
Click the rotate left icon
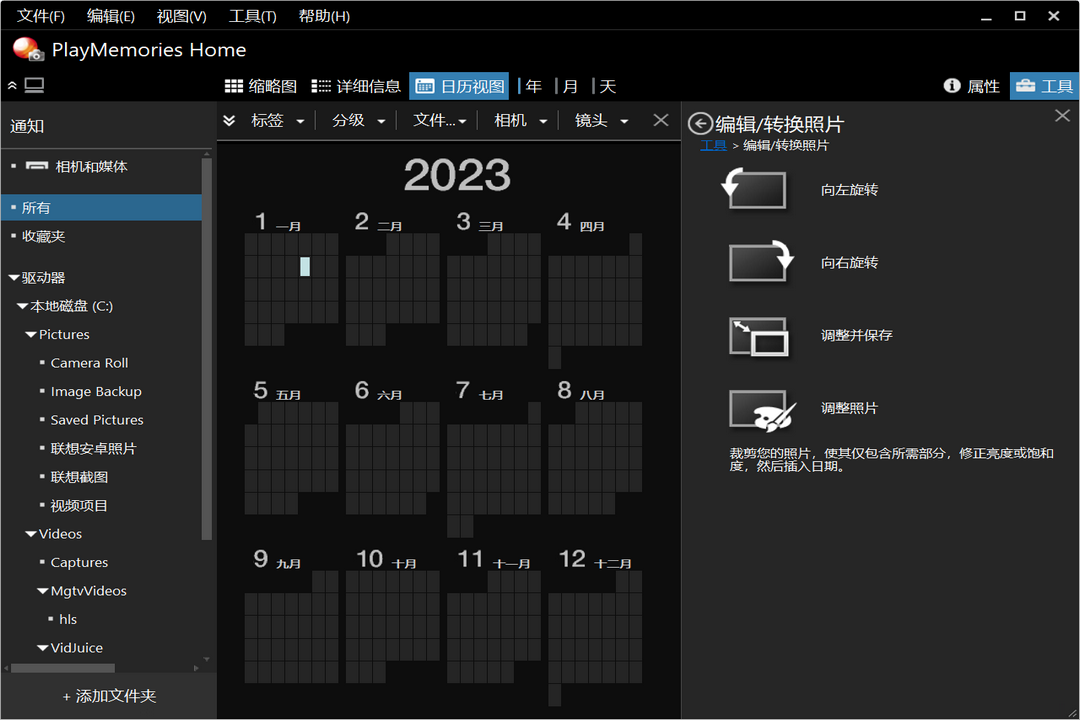(756, 189)
